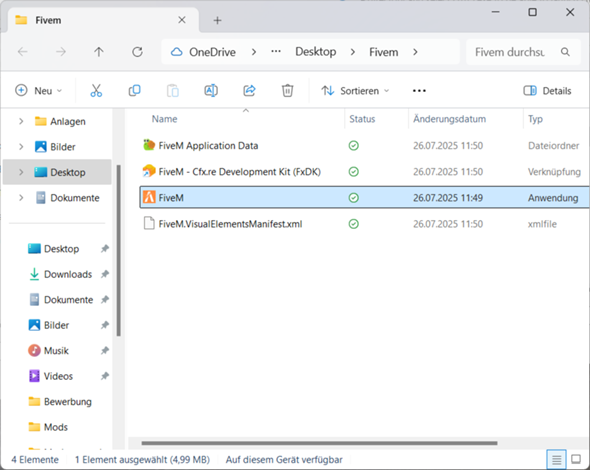Click Desktop breadcrumb in address bar
Image resolution: width=590 pixels, height=470 pixels.
[x=316, y=52]
